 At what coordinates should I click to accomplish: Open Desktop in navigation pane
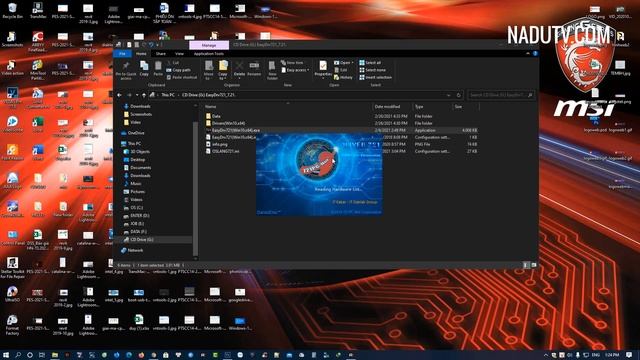click(x=138, y=160)
